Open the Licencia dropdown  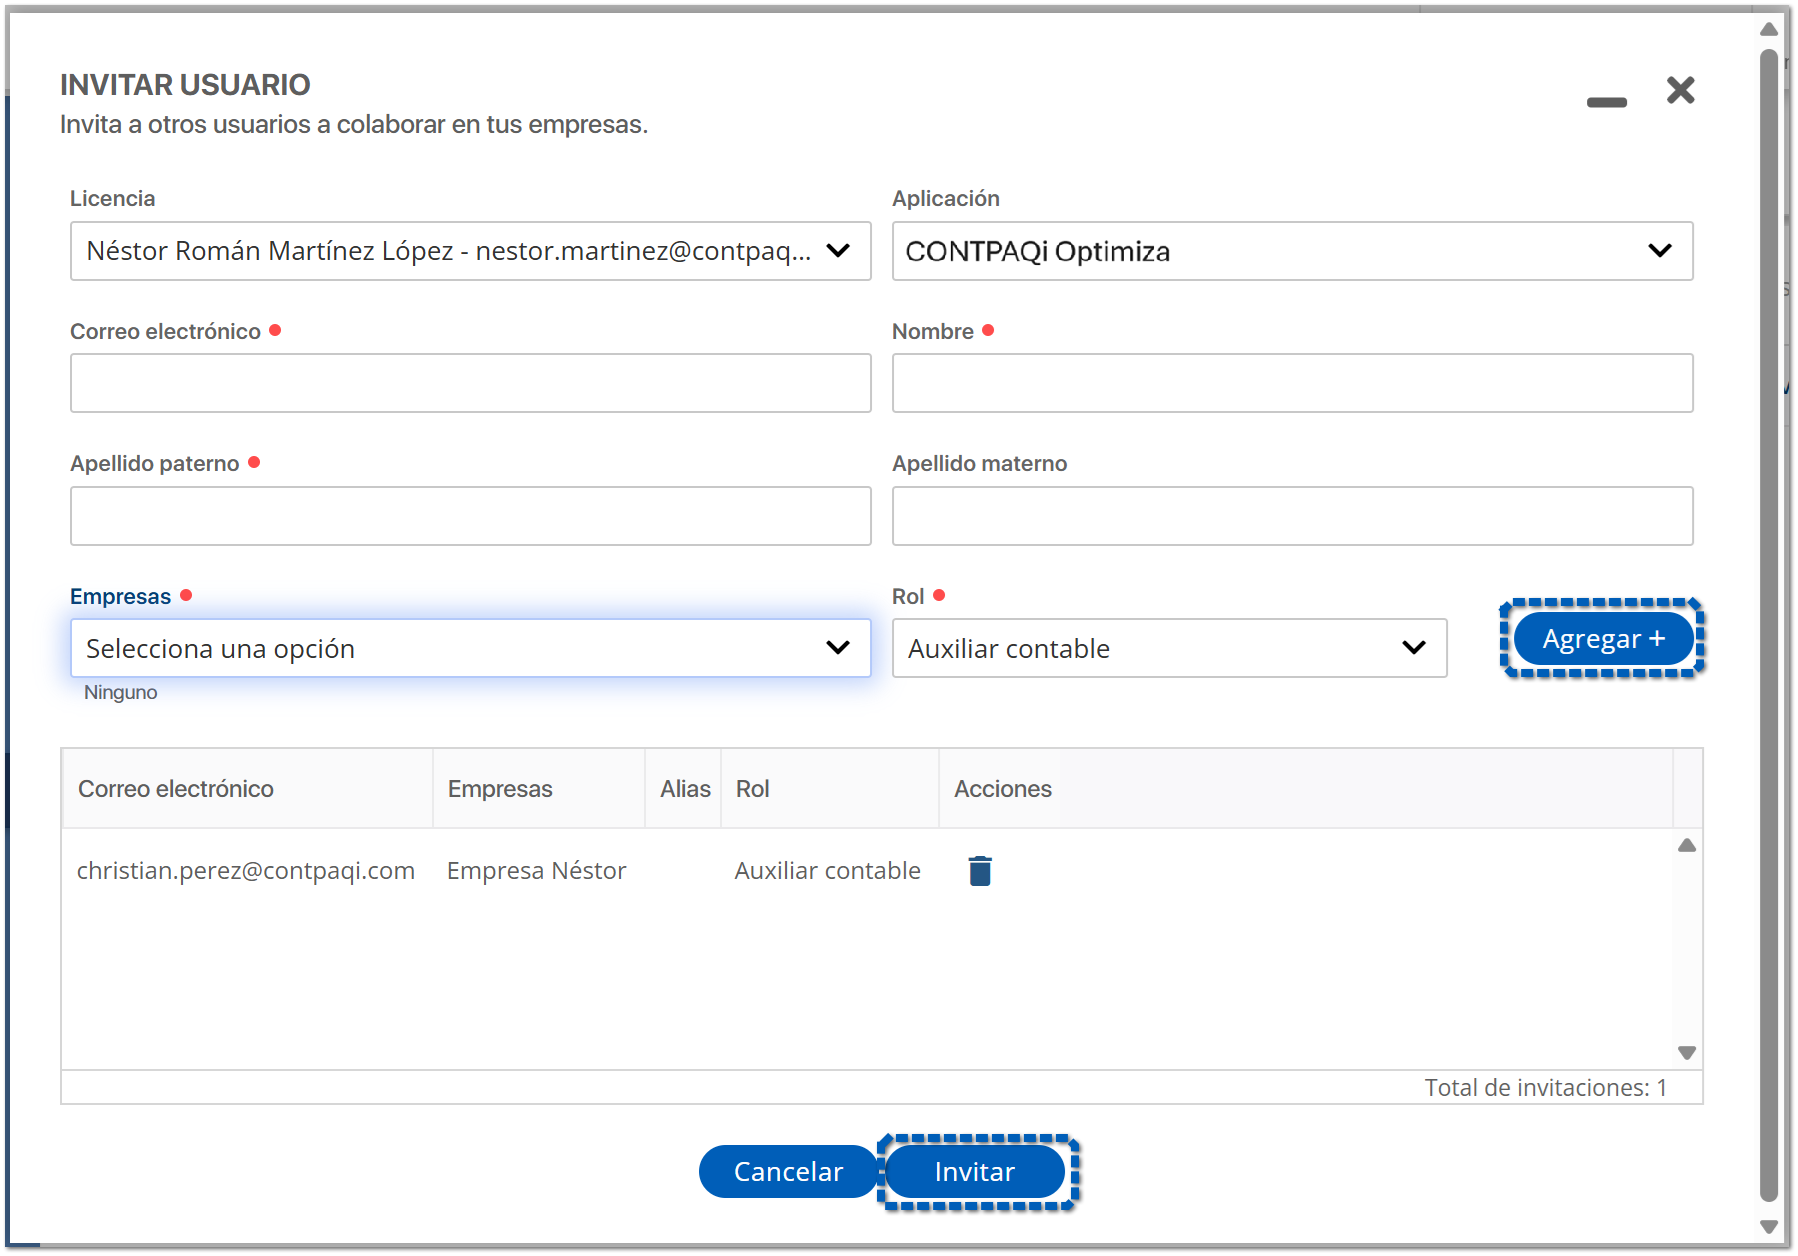470,251
